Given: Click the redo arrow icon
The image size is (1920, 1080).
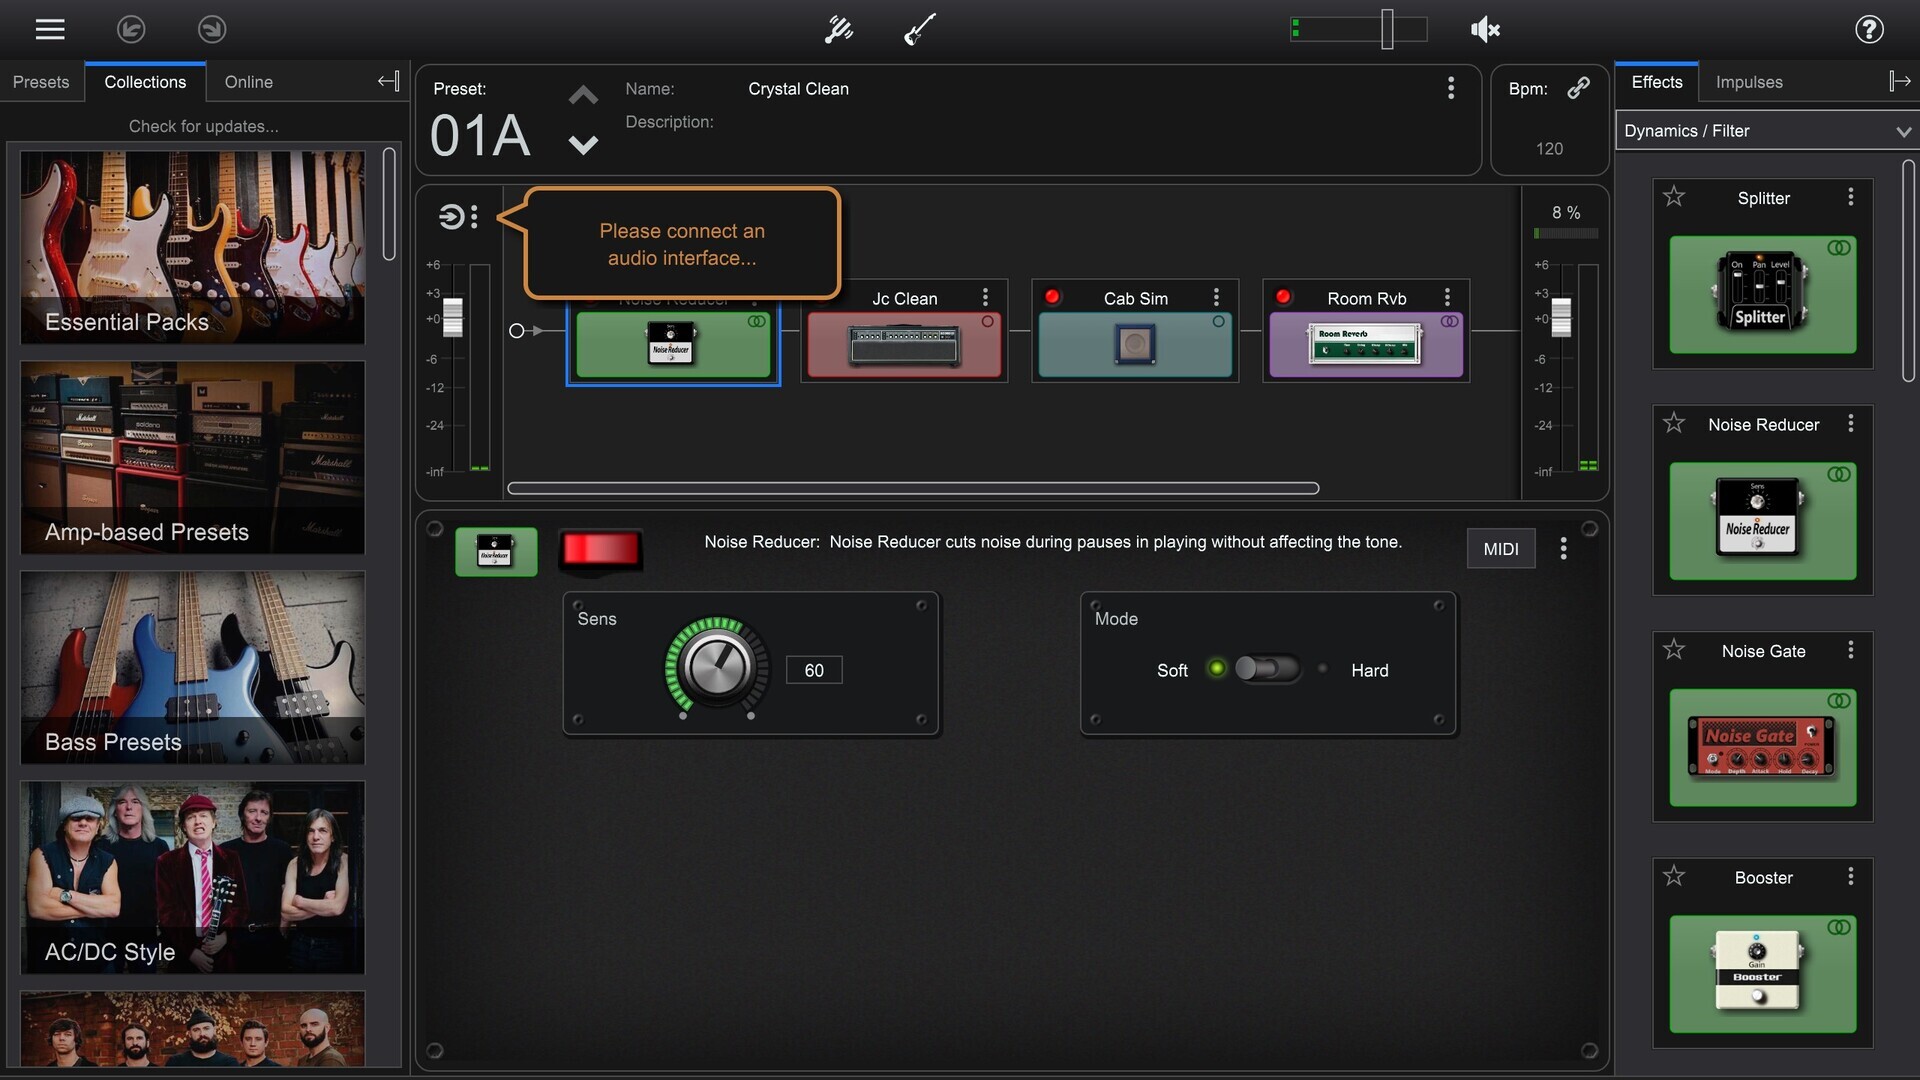Looking at the screenshot, I should (x=212, y=30).
